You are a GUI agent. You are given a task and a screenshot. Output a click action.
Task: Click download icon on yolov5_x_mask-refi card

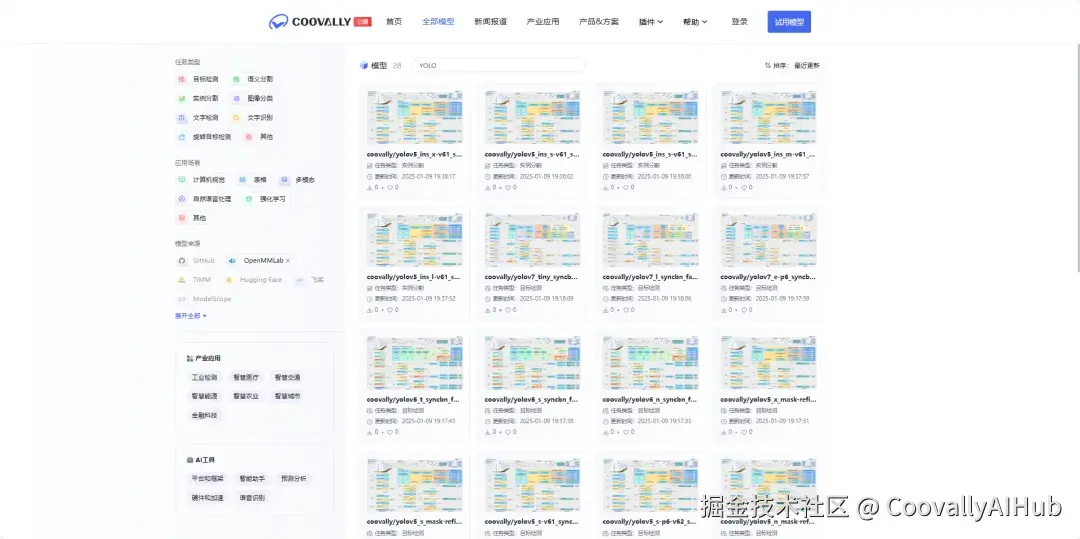coord(724,432)
